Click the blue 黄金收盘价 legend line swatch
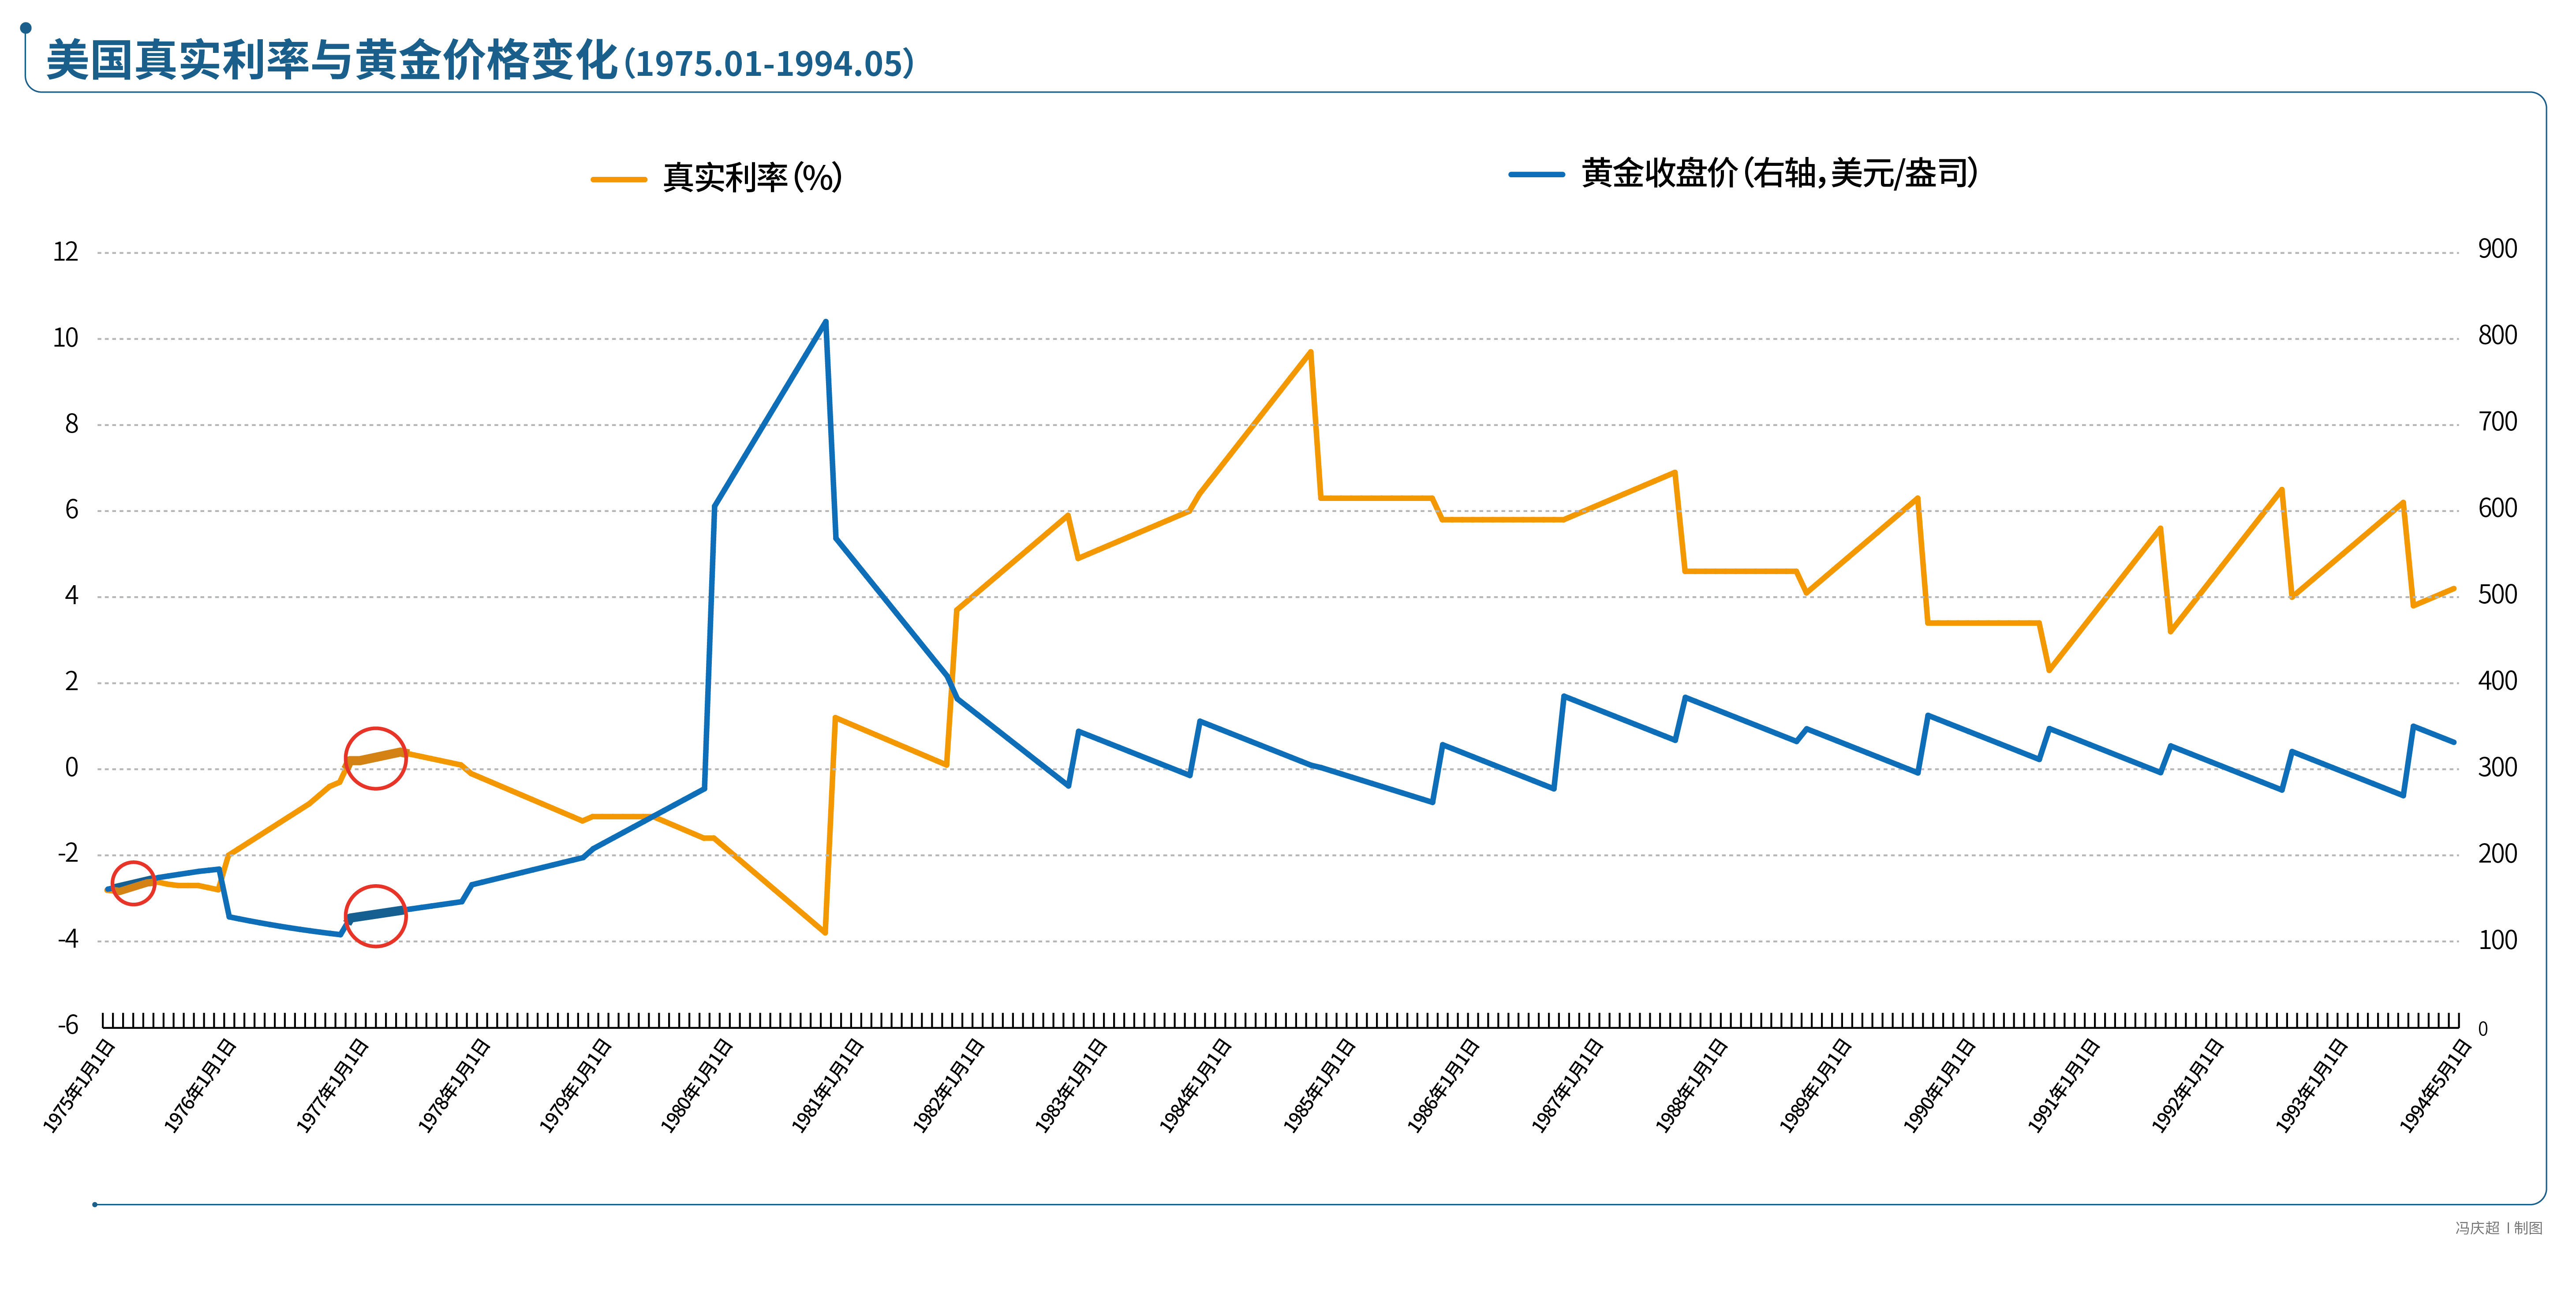 click(1536, 175)
